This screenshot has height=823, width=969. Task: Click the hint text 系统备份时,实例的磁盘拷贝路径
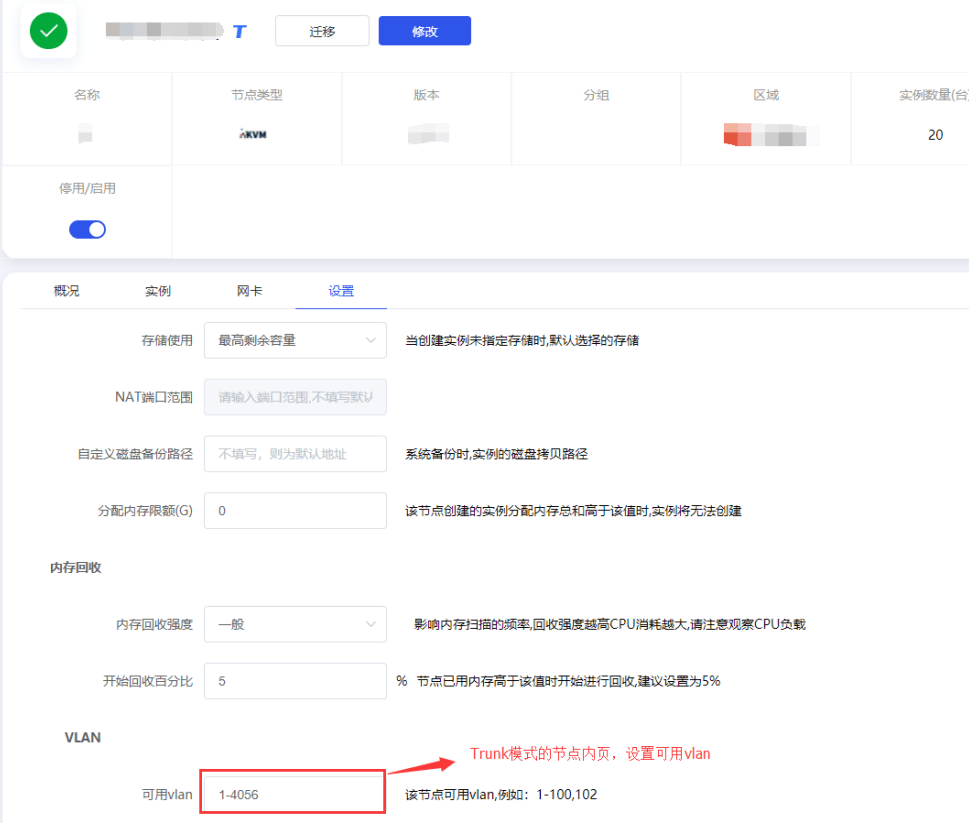(496, 454)
